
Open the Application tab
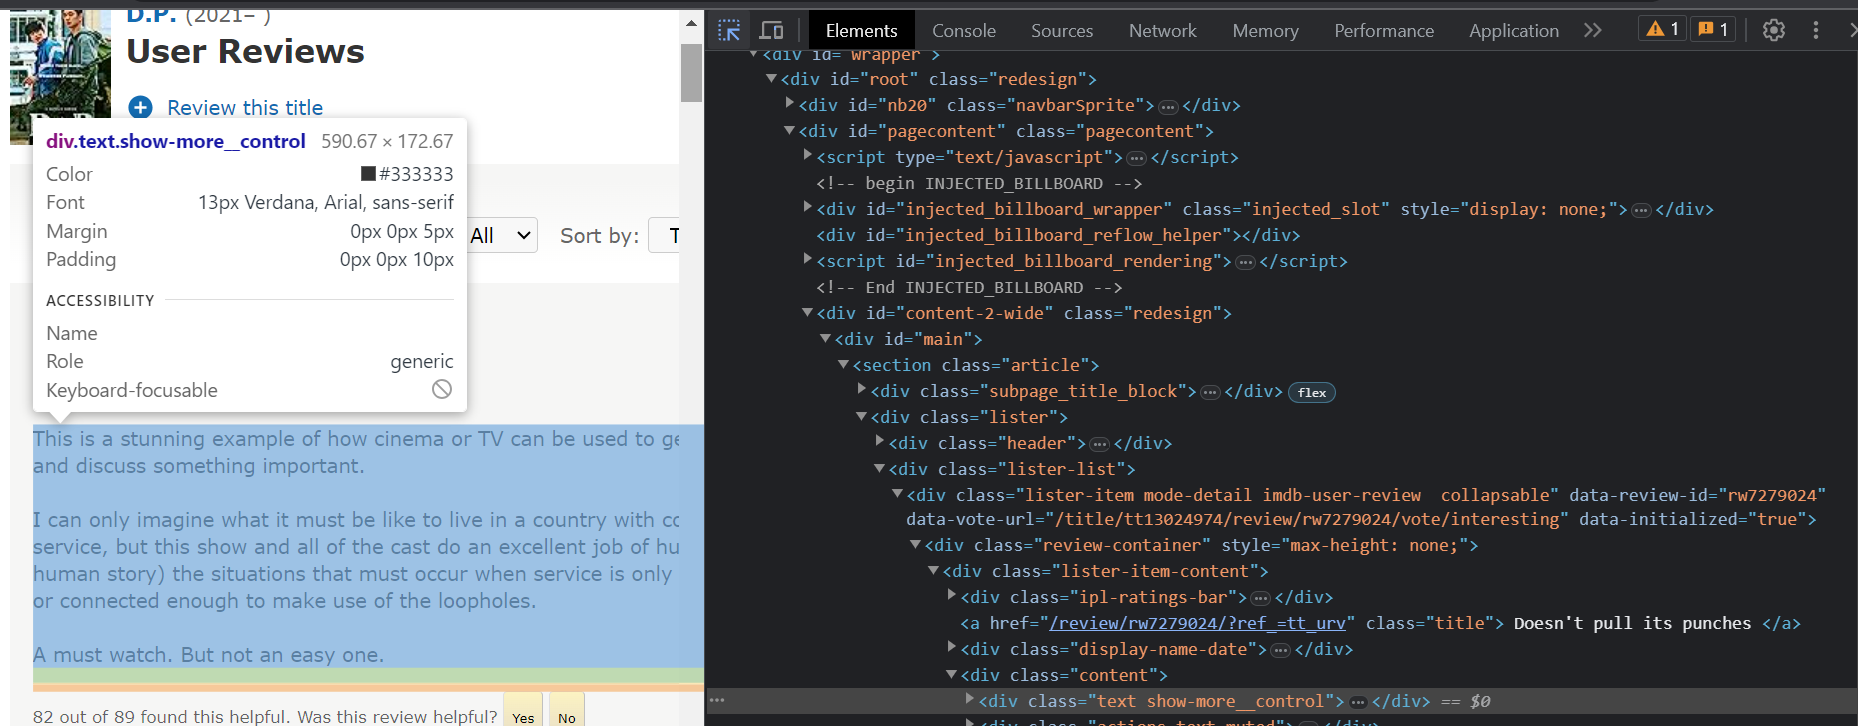pos(1514,31)
